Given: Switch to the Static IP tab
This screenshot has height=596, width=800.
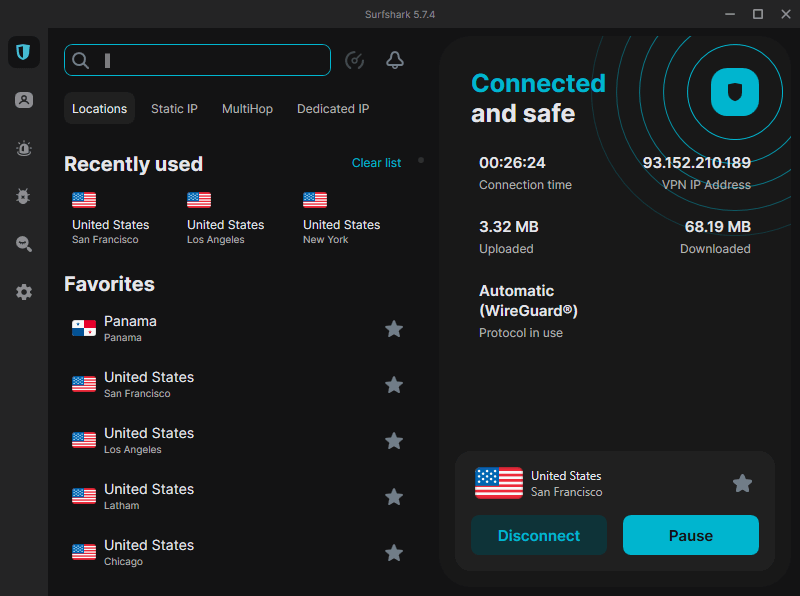Looking at the screenshot, I should click(174, 109).
